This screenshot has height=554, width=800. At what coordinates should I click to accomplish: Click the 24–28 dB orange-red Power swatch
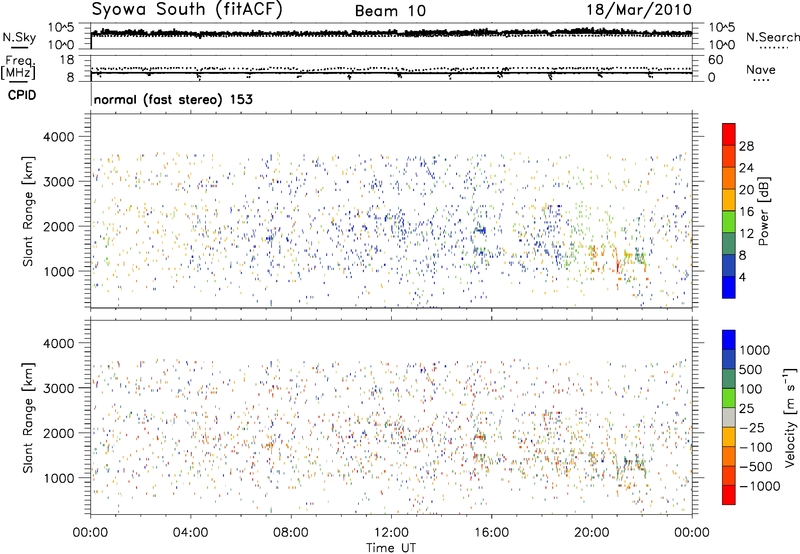coord(729,156)
